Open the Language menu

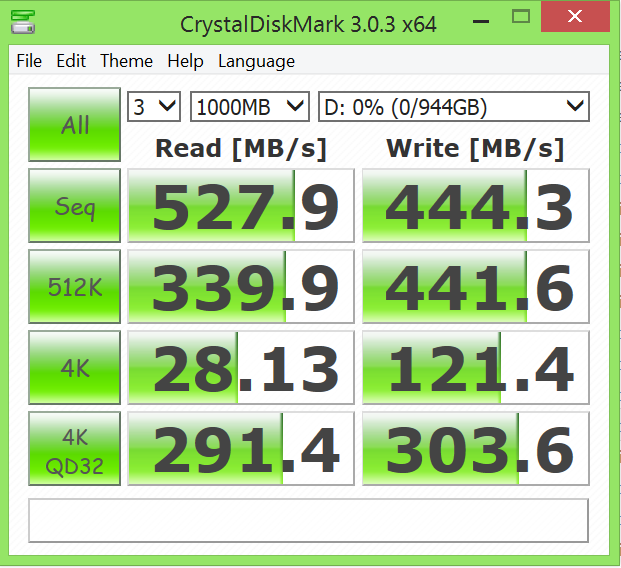256,61
